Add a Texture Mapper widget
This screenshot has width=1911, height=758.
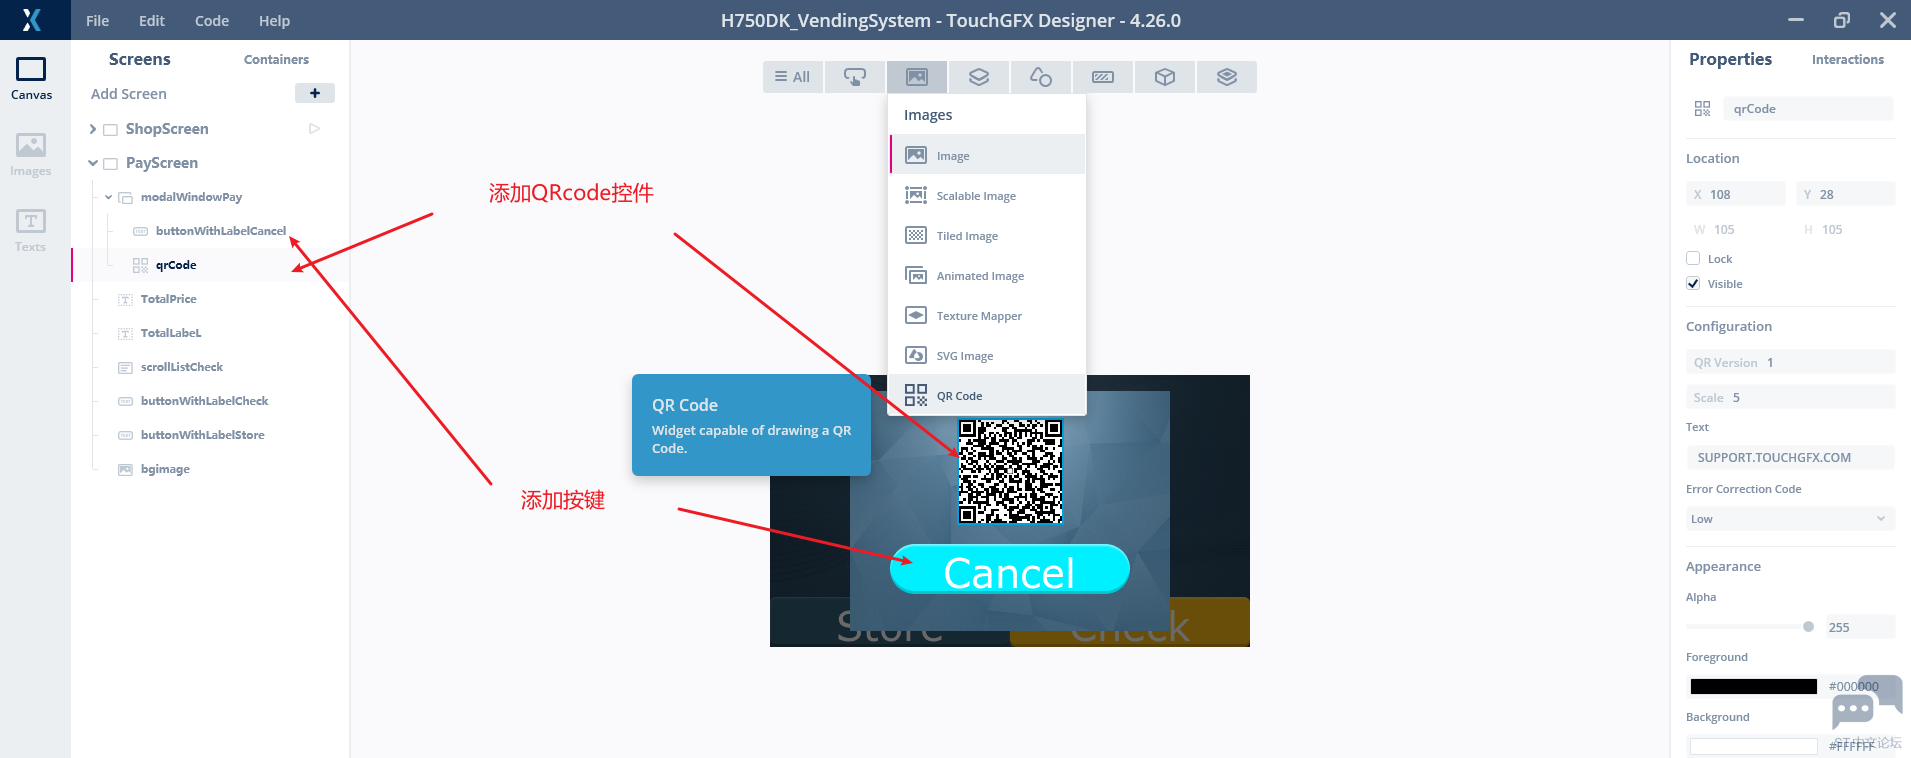tap(987, 315)
